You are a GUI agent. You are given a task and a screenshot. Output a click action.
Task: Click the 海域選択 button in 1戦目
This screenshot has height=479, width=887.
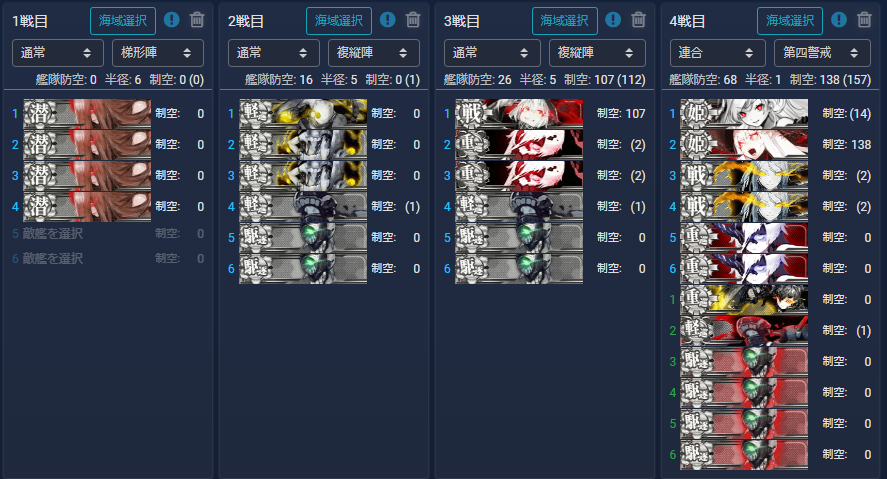(x=123, y=21)
